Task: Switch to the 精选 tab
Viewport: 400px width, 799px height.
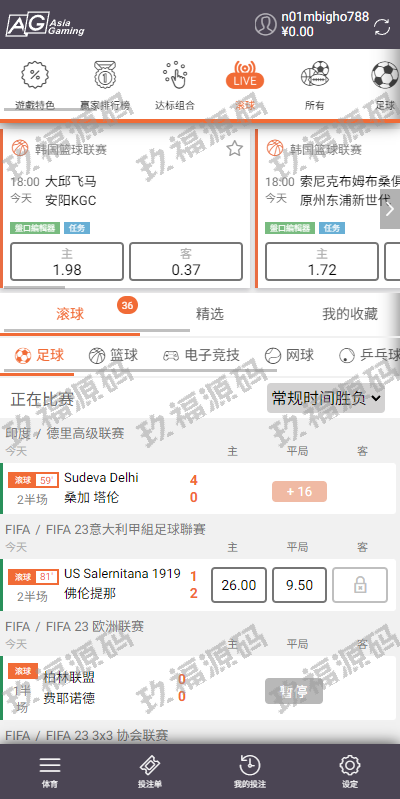Action: point(210,314)
